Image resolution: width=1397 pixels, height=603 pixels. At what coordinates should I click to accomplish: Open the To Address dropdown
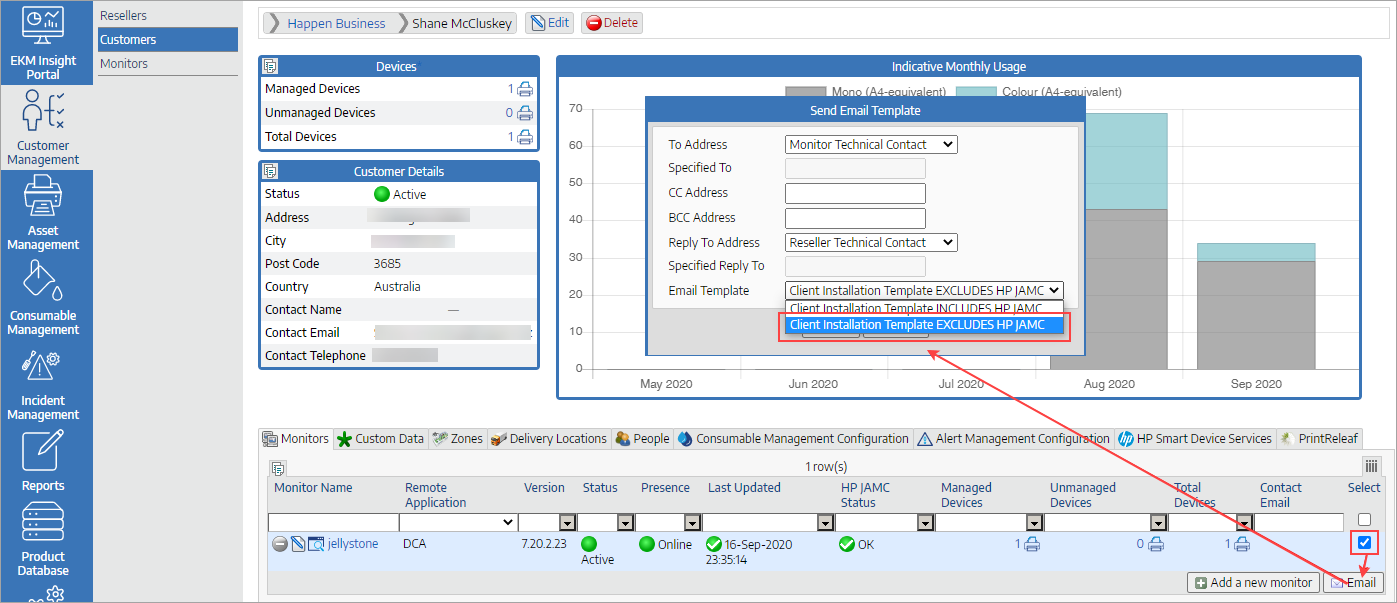click(x=871, y=145)
